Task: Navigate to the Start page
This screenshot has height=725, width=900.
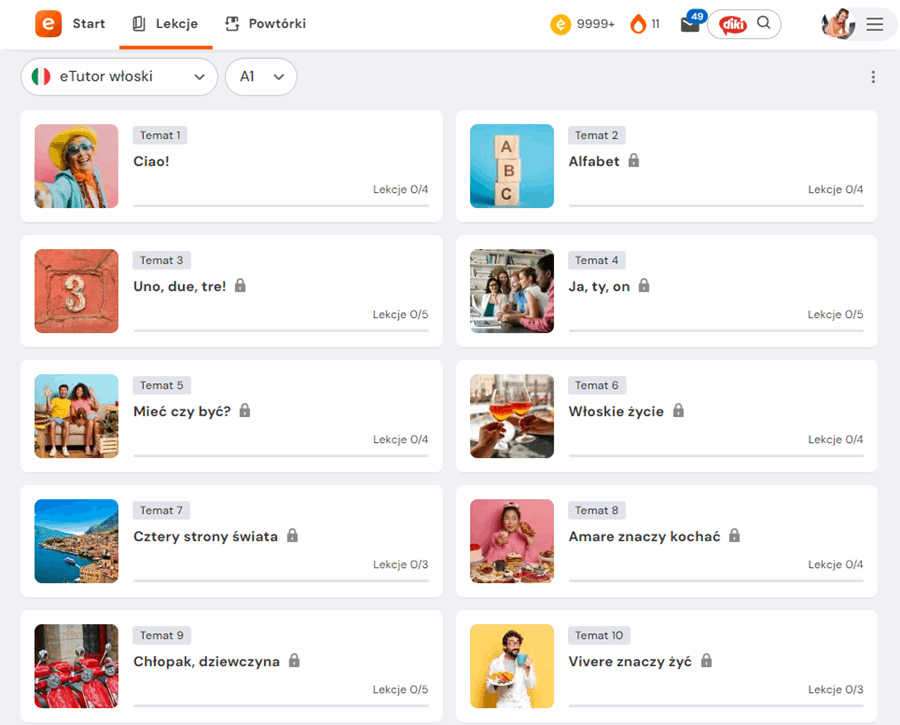Action: click(89, 23)
